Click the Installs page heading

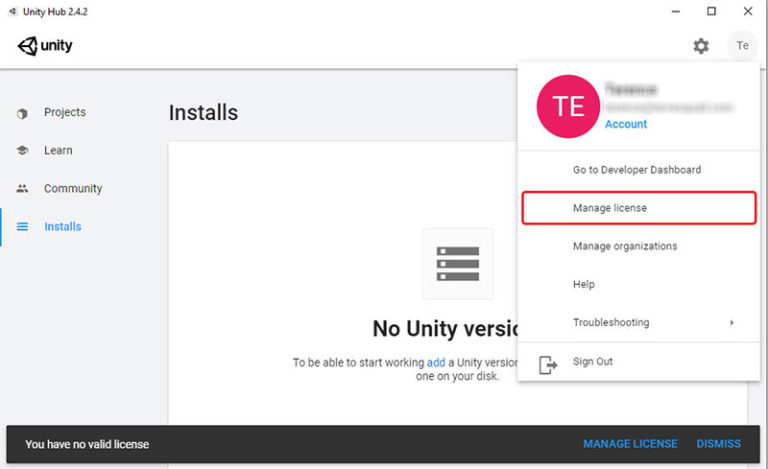[x=203, y=113]
